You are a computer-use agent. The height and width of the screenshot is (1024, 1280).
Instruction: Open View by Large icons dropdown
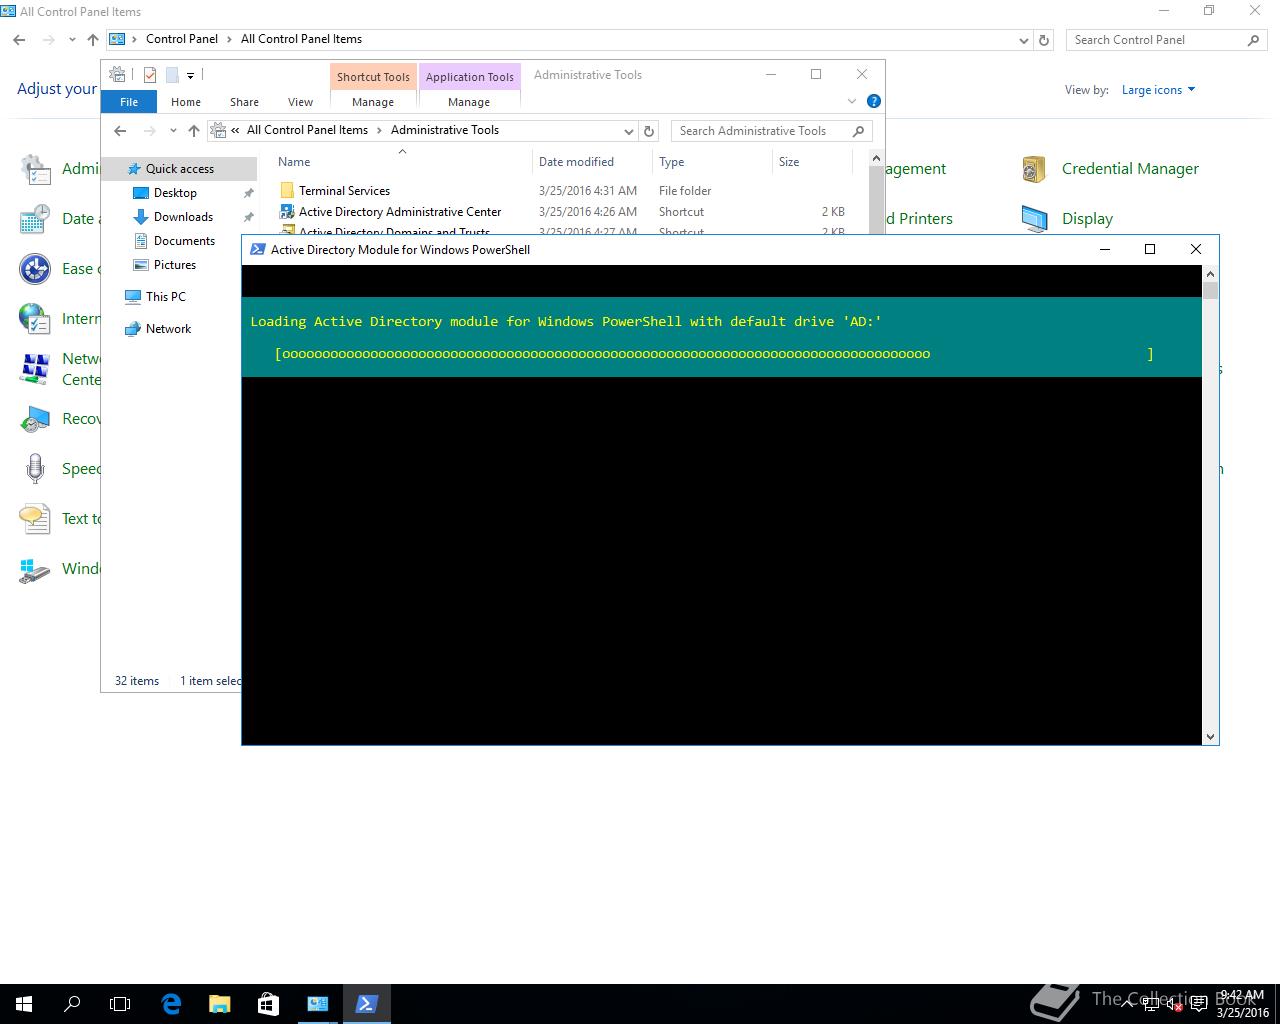click(1159, 90)
